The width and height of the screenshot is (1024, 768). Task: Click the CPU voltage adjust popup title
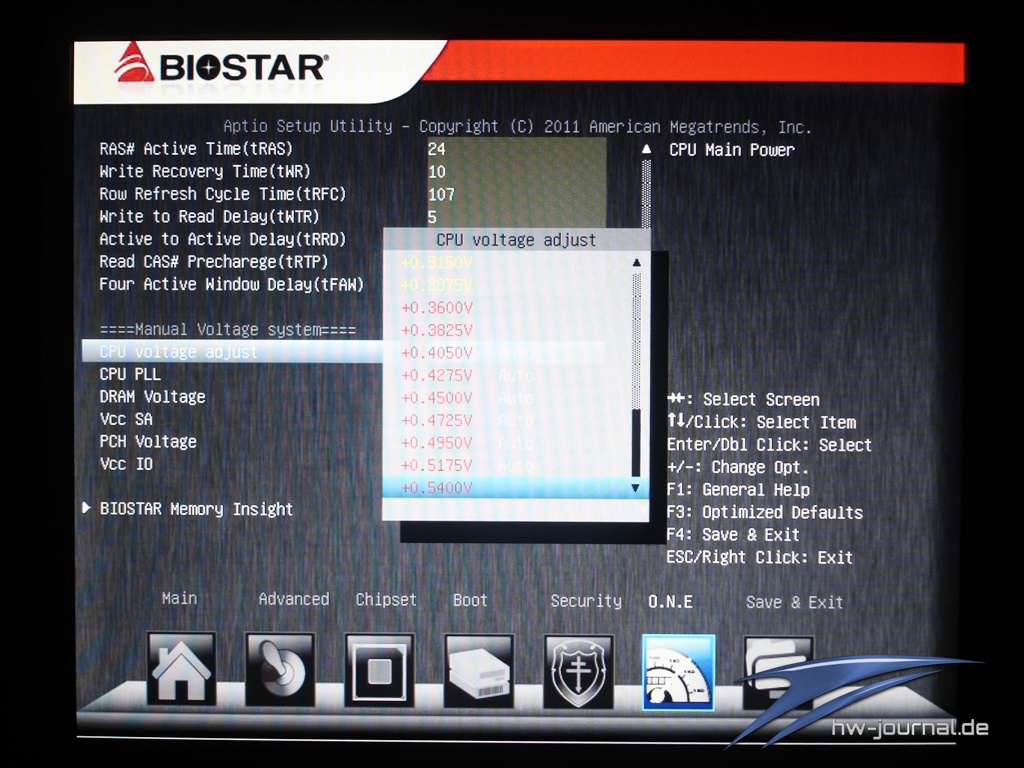(516, 240)
